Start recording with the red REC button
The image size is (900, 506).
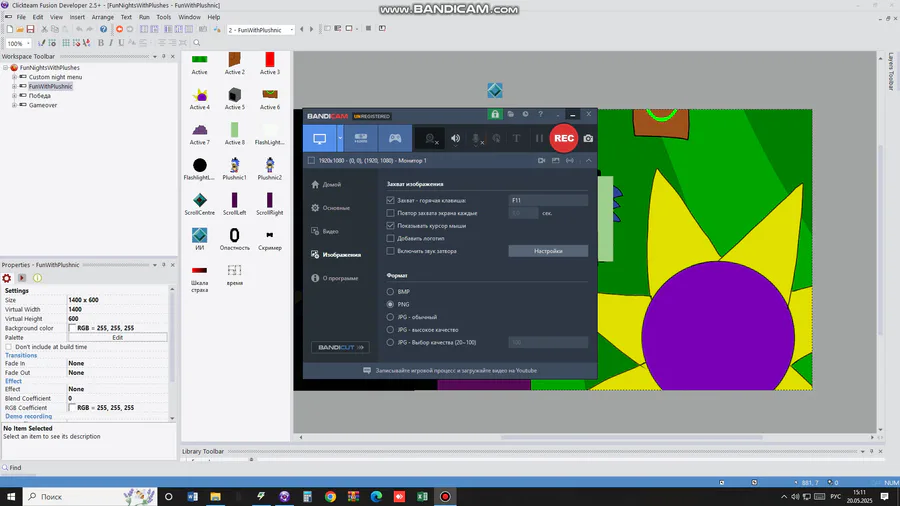click(564, 138)
